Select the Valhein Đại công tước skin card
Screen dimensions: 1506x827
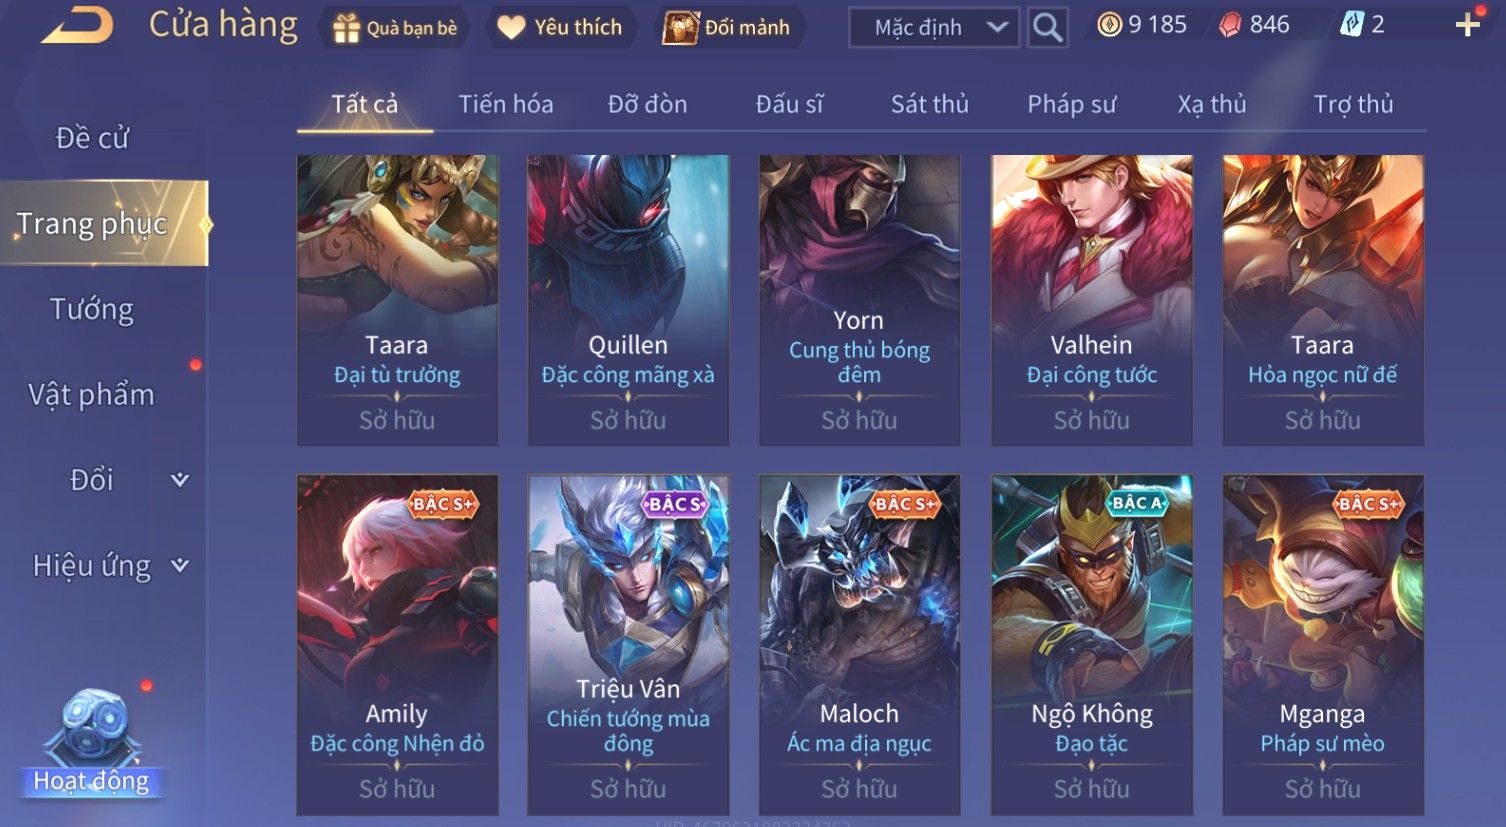coord(1092,300)
